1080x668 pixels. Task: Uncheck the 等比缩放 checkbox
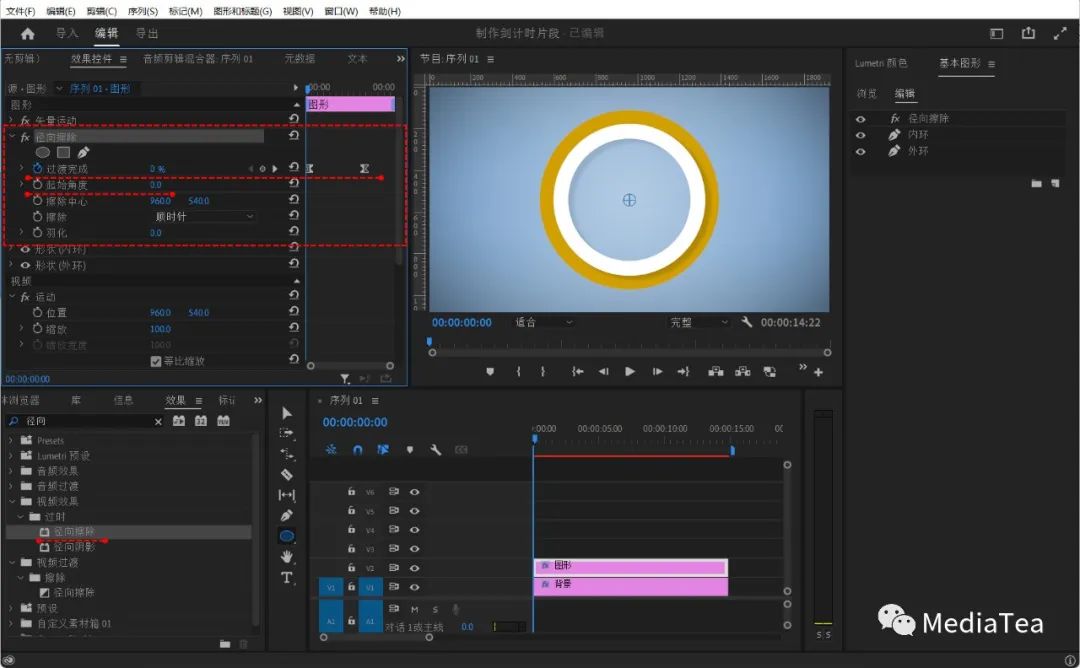tap(156, 361)
